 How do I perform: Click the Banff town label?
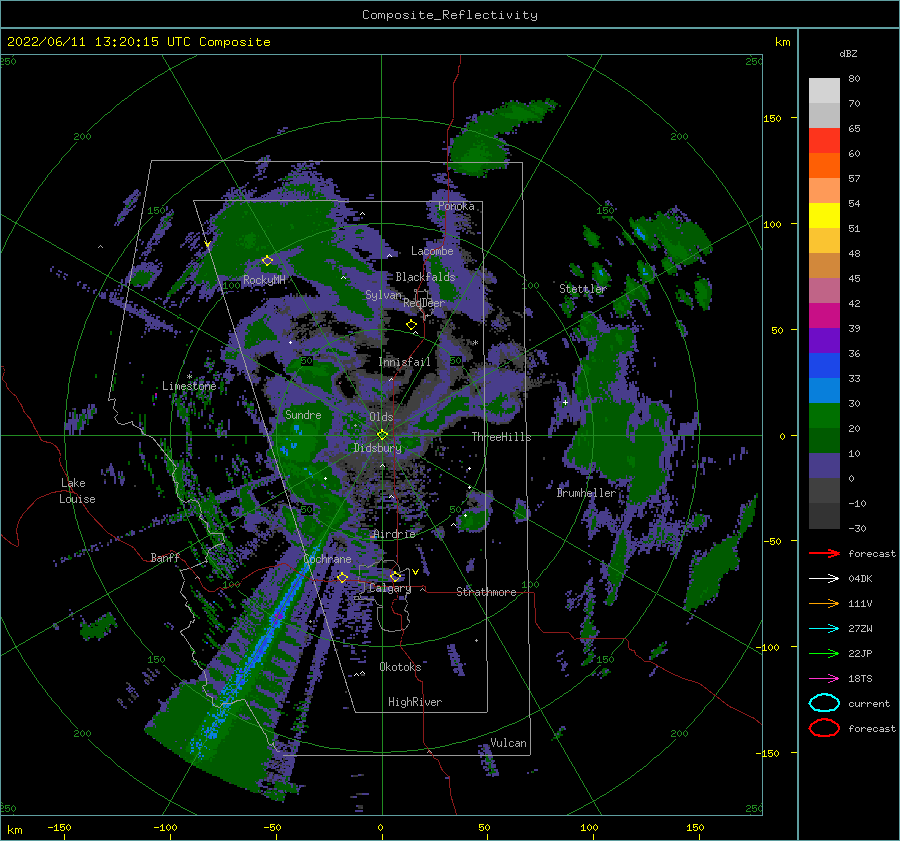pyautogui.click(x=165, y=558)
